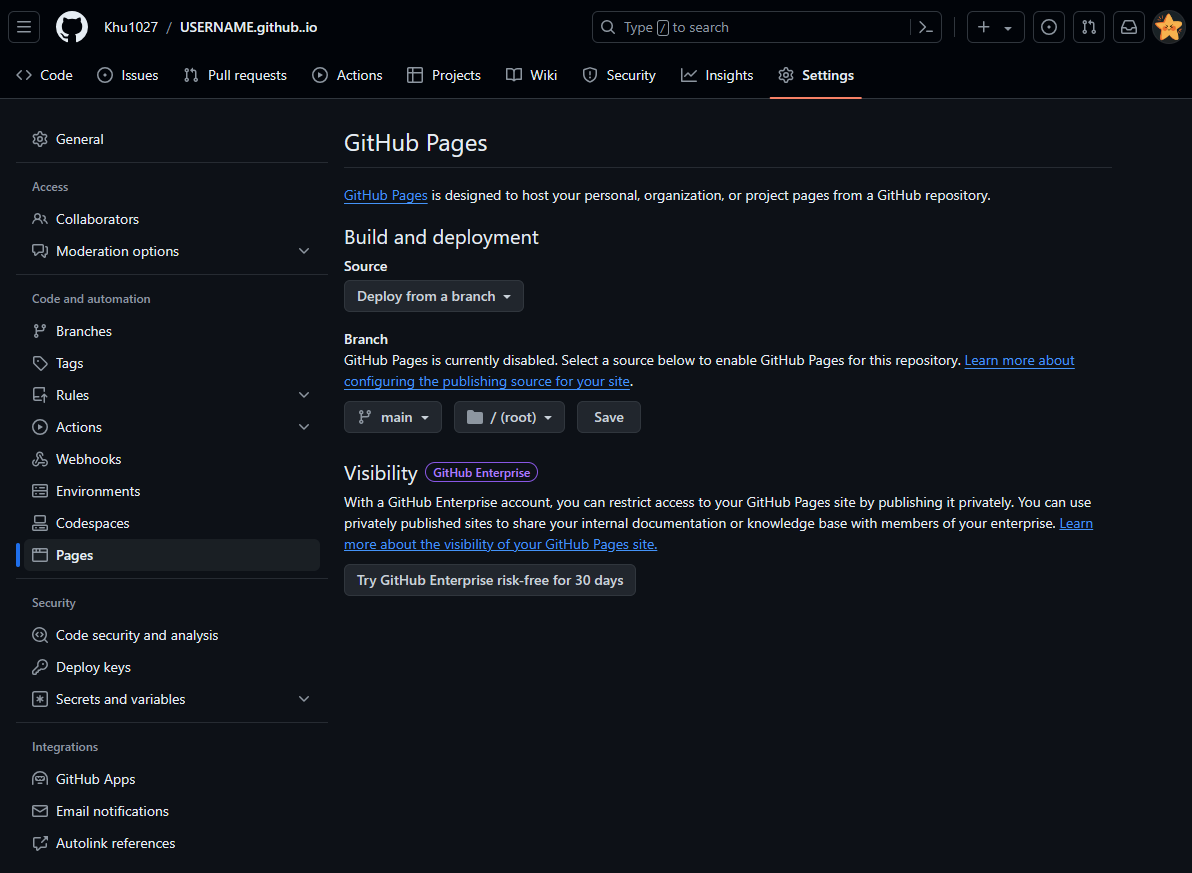The image size is (1192, 873).
Task: Open GitHub Apps settings
Action: click(x=172, y=779)
